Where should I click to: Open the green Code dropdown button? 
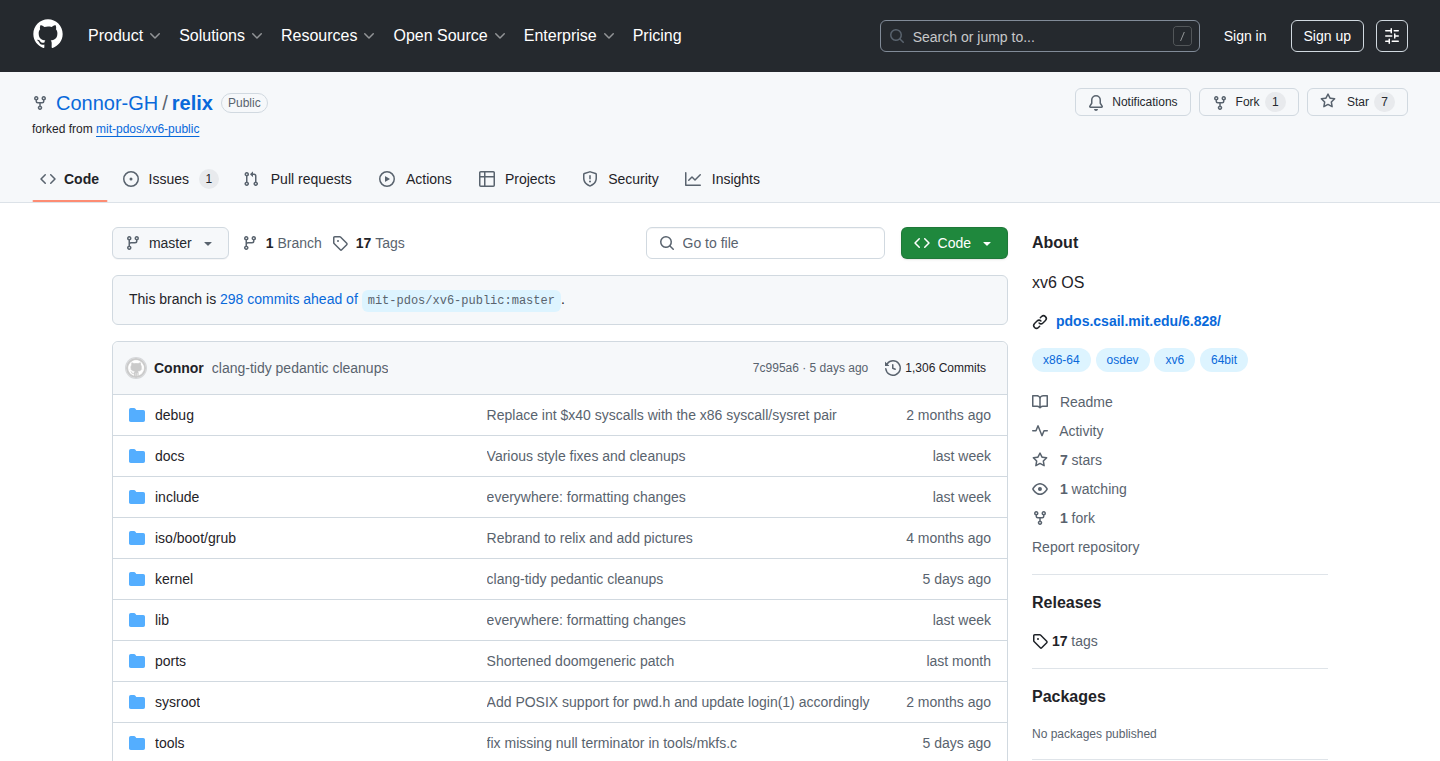954,243
